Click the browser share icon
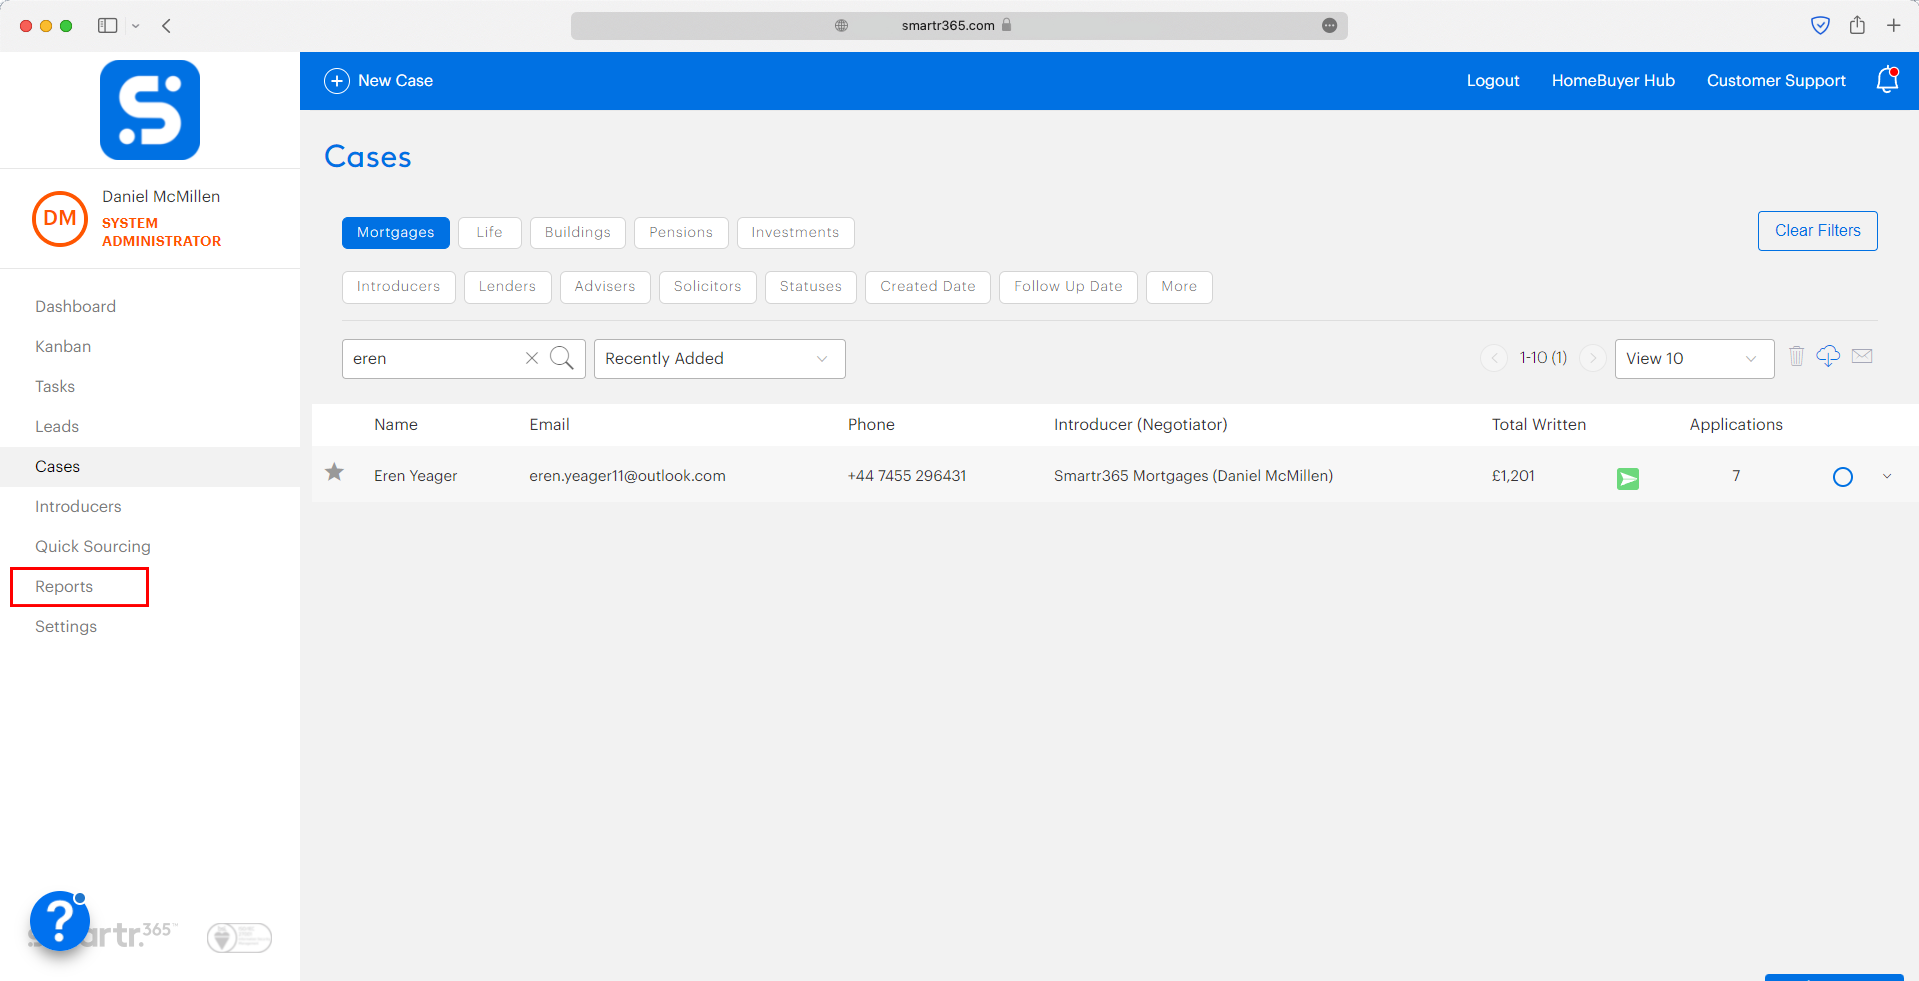 pos(1857,25)
